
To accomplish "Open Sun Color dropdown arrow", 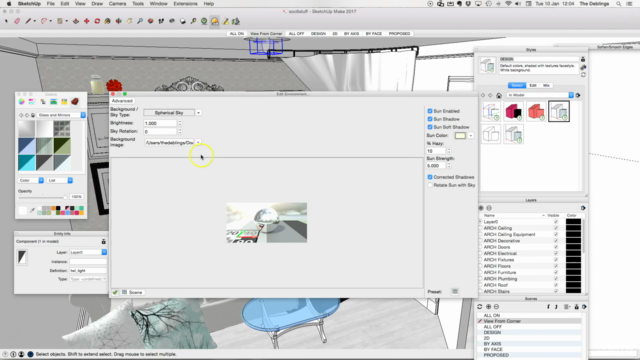I will tap(471, 136).
